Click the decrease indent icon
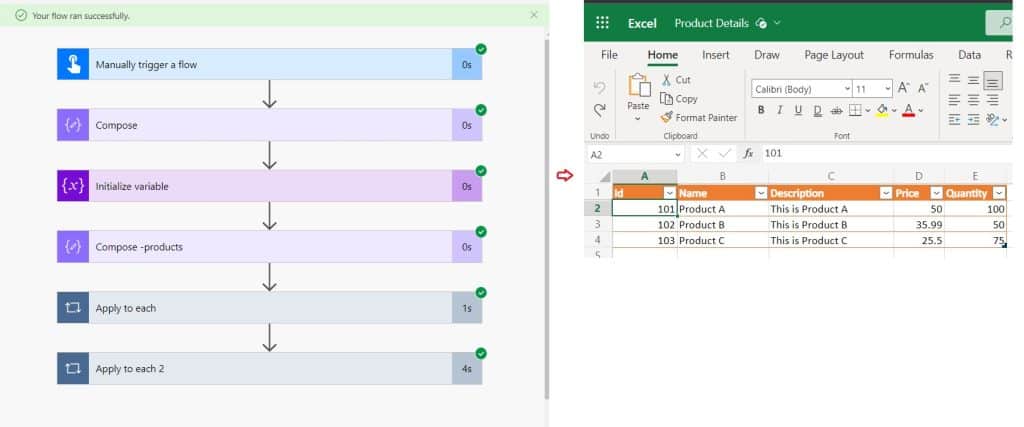Screen dimensions: 1024x427 955,119
